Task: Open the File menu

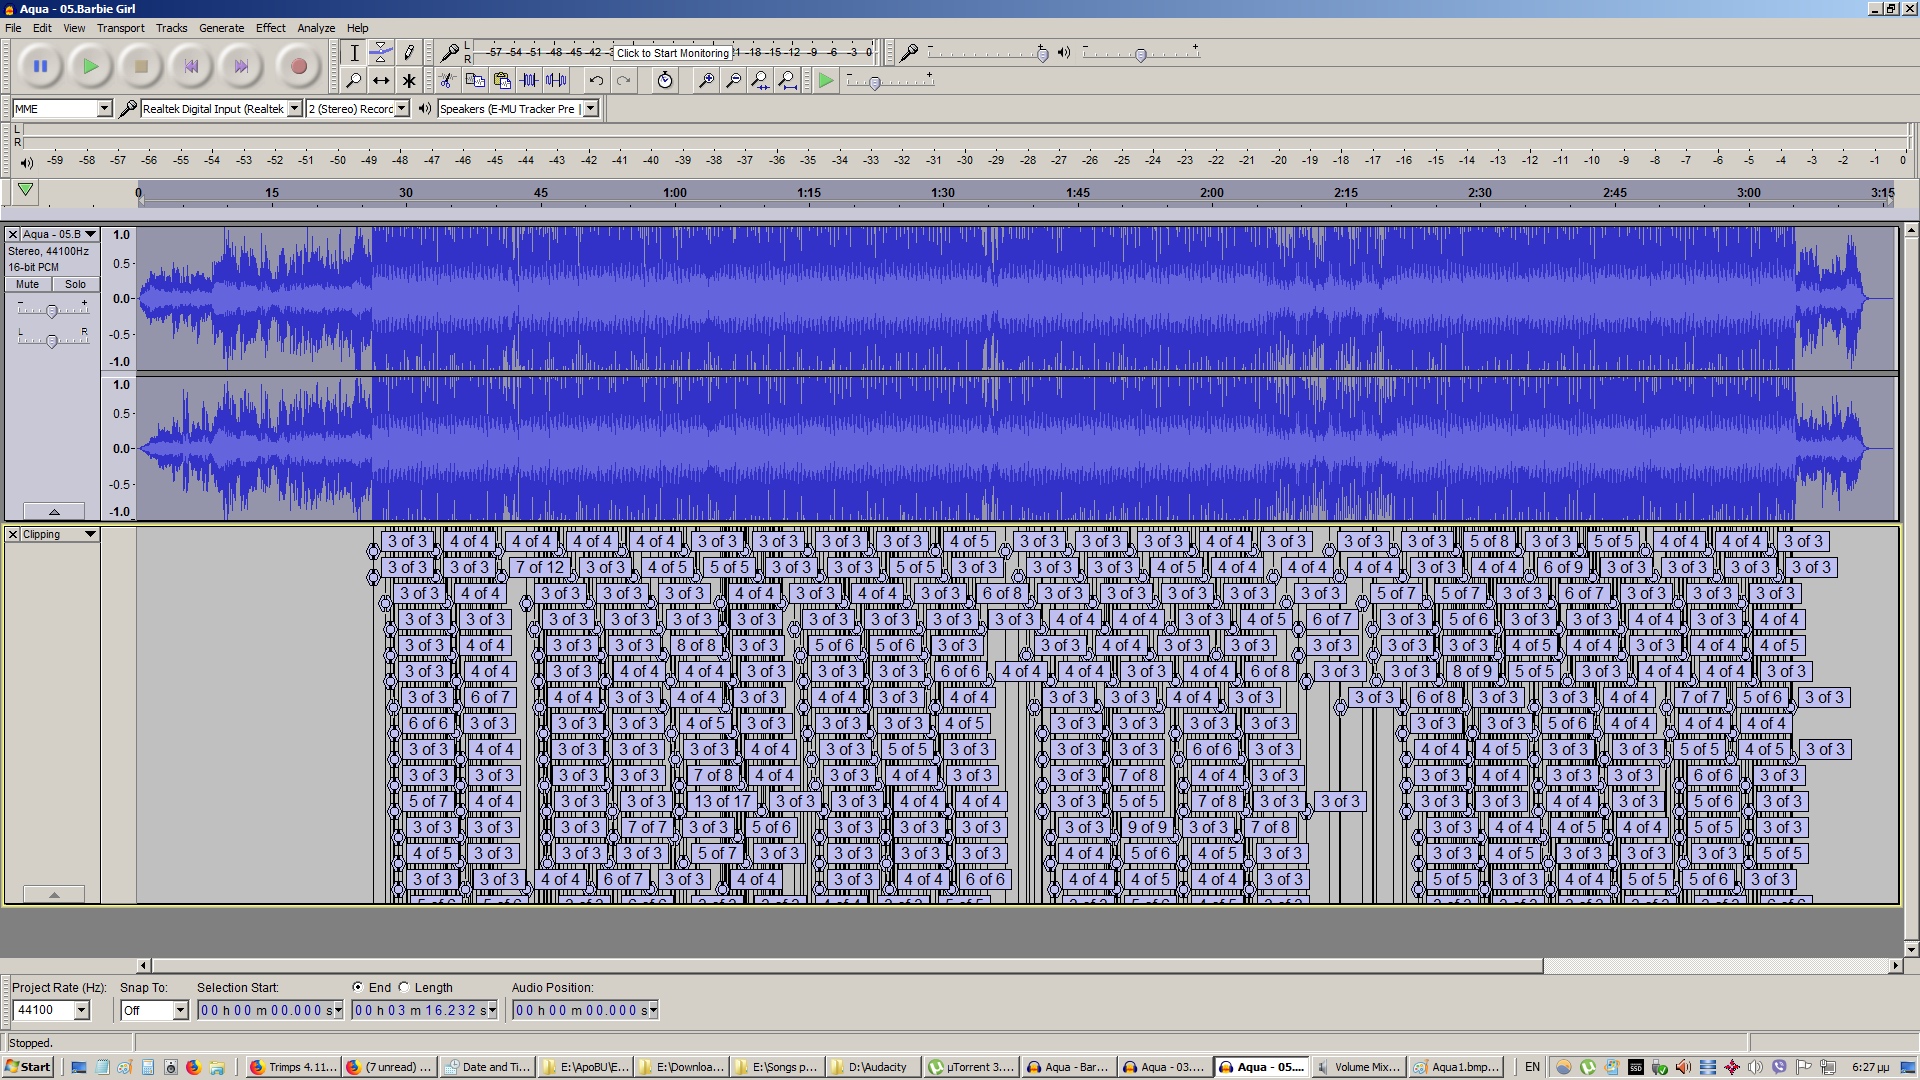Action: click(x=13, y=28)
